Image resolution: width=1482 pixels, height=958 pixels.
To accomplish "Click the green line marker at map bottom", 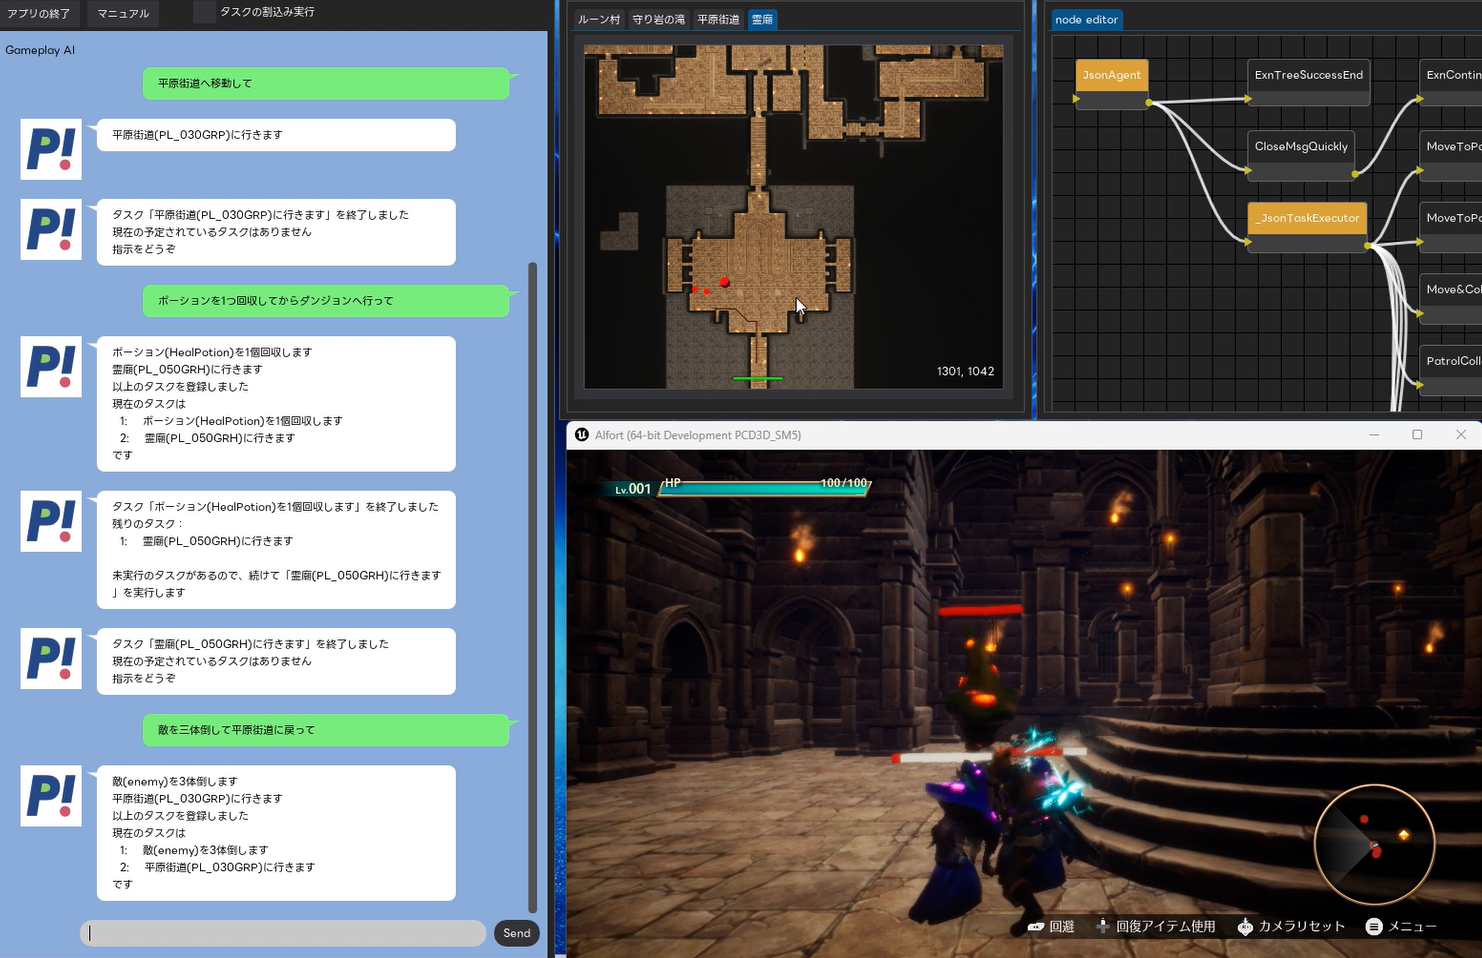I will click(757, 379).
